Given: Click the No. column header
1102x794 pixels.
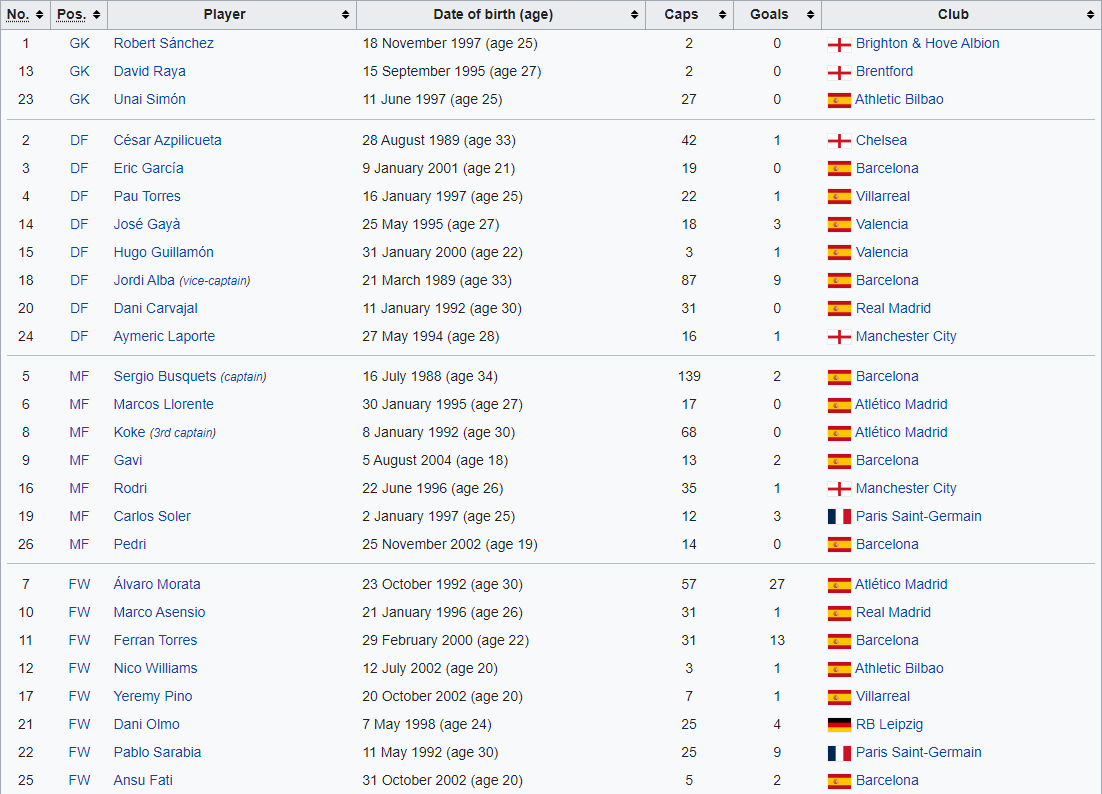Looking at the screenshot, I should pos(19,15).
